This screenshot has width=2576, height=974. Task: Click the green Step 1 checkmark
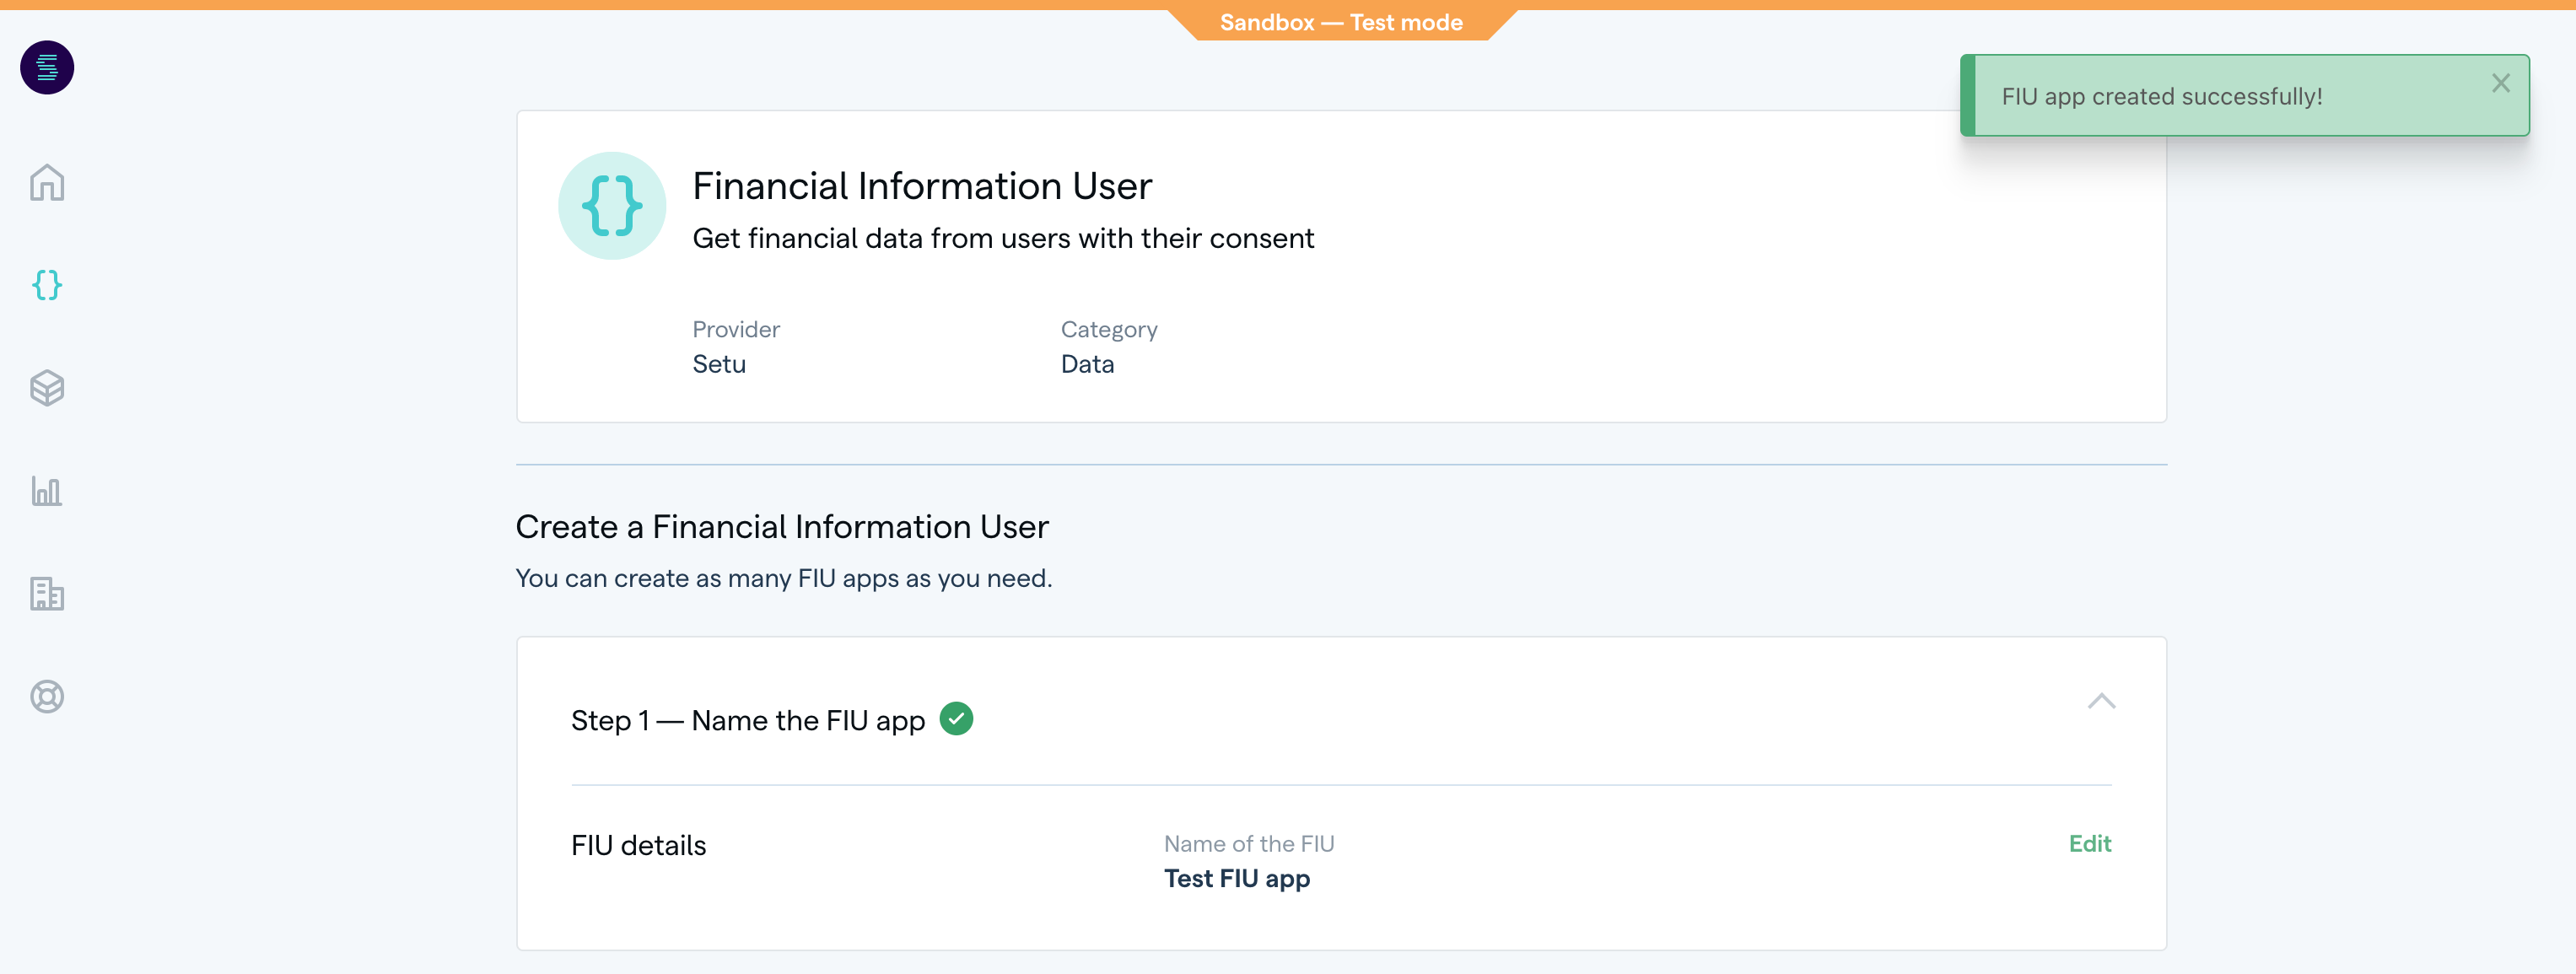tap(956, 719)
